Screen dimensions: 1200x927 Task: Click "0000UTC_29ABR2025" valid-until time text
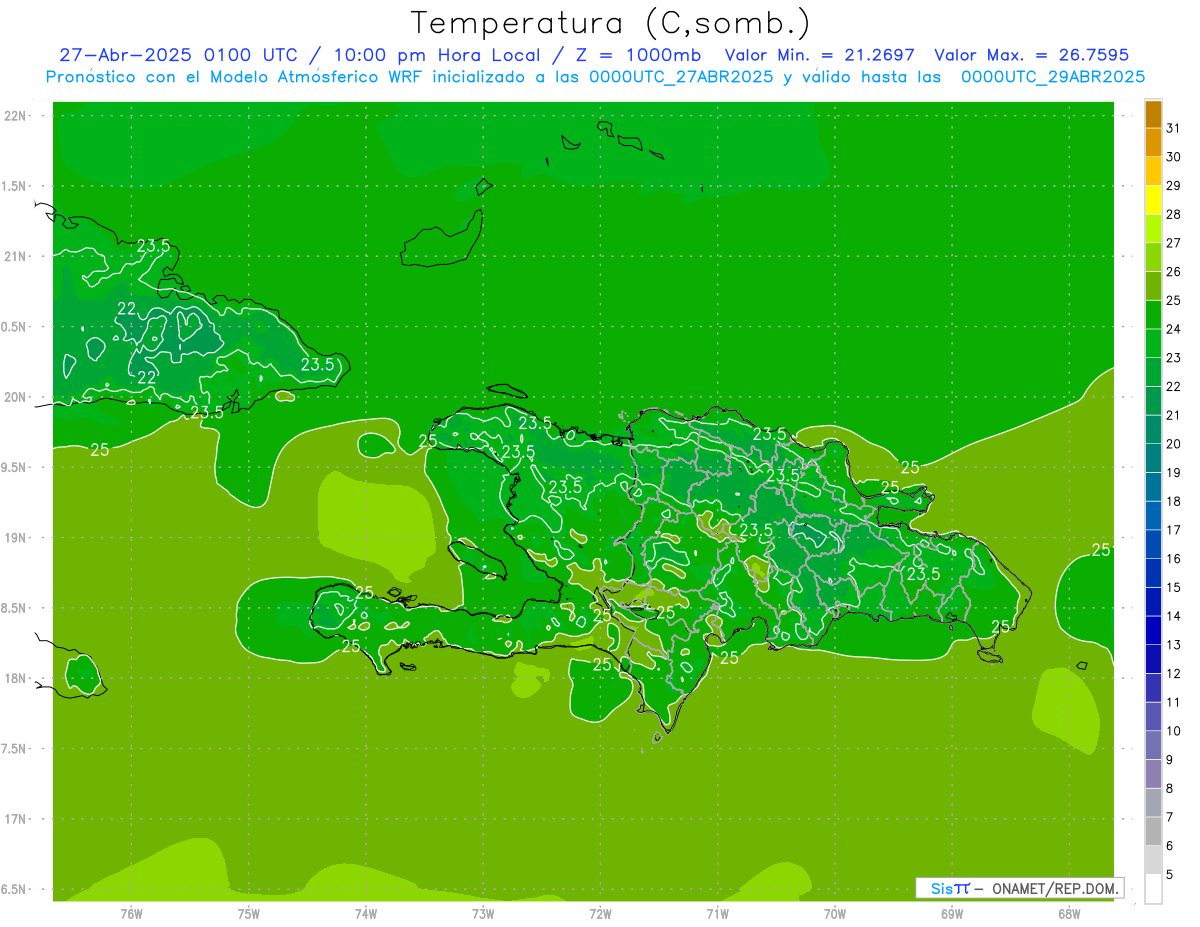[1053, 77]
